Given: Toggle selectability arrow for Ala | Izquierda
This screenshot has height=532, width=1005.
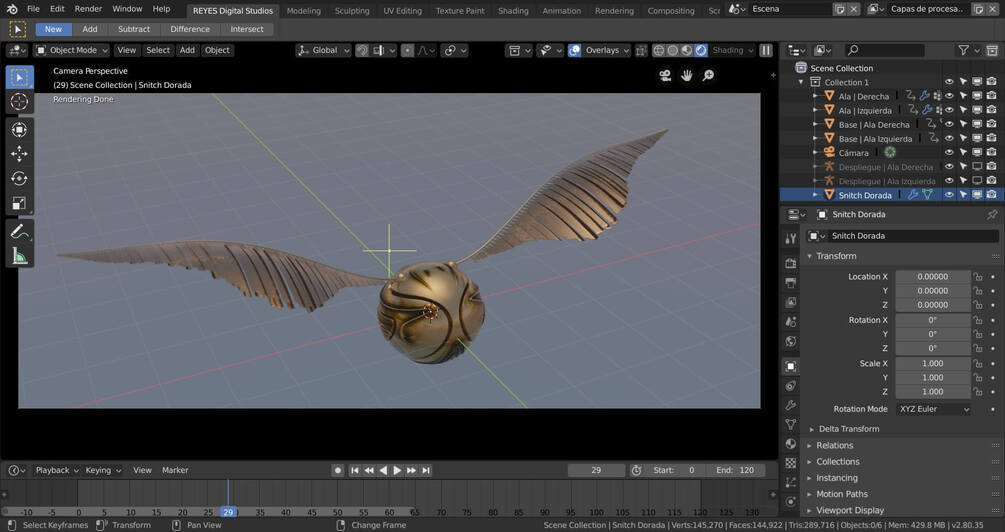Looking at the screenshot, I should tap(963, 110).
